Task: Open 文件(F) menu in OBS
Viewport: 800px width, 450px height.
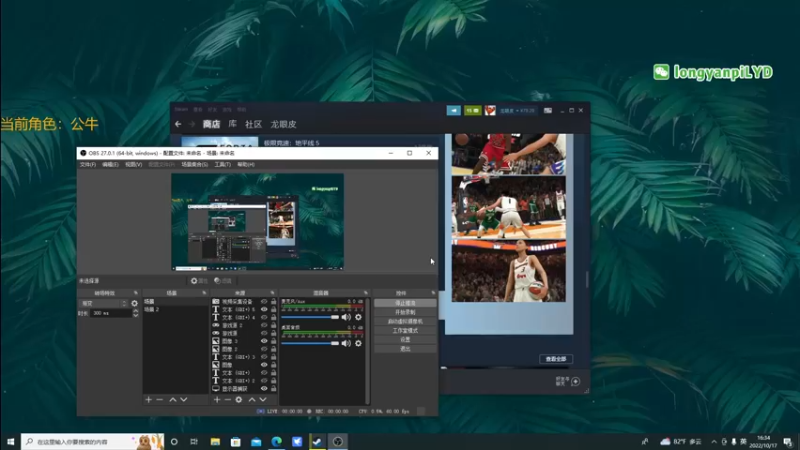Action: (87, 164)
